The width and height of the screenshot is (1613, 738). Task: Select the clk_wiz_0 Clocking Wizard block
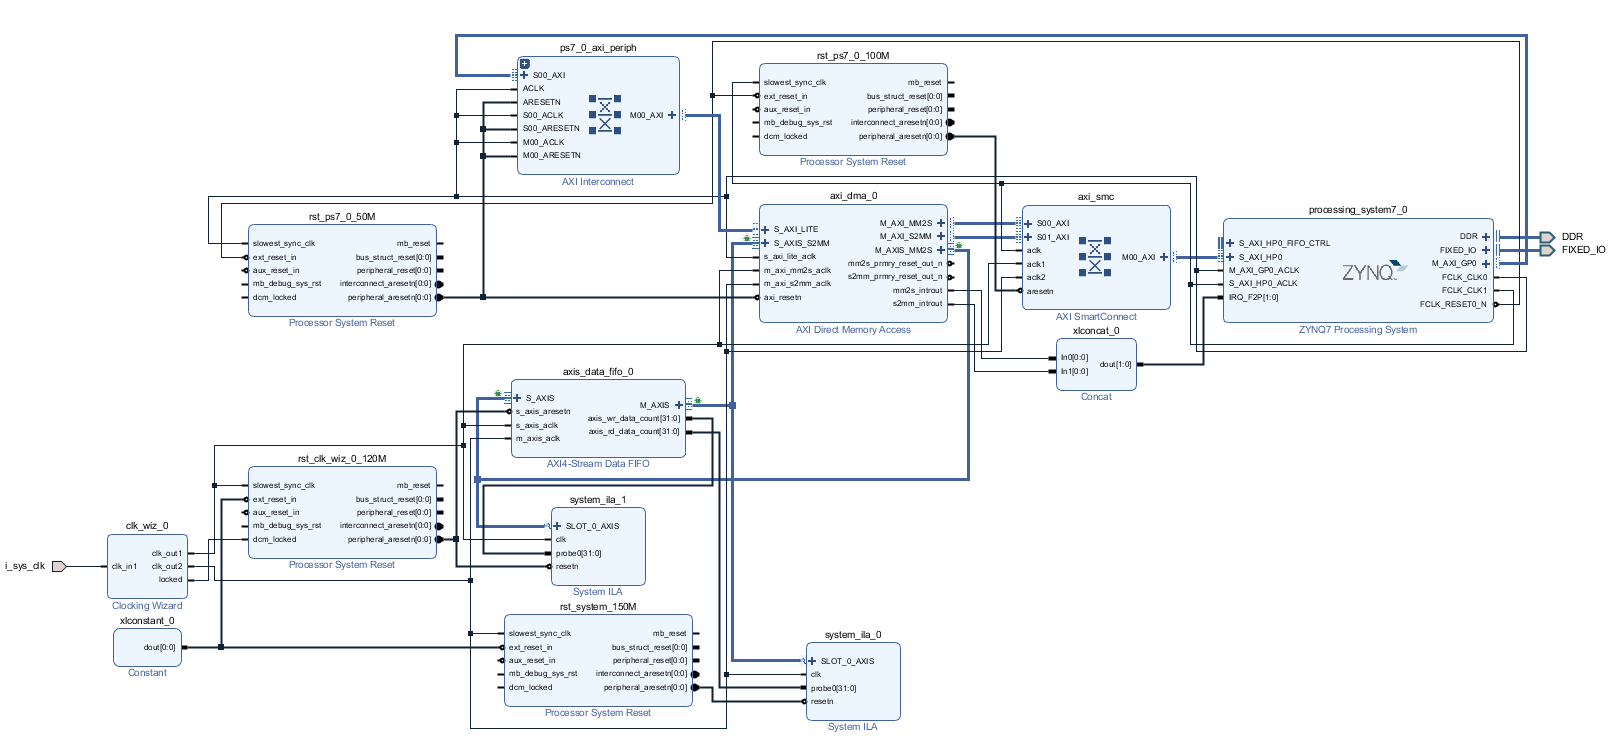coord(147,567)
